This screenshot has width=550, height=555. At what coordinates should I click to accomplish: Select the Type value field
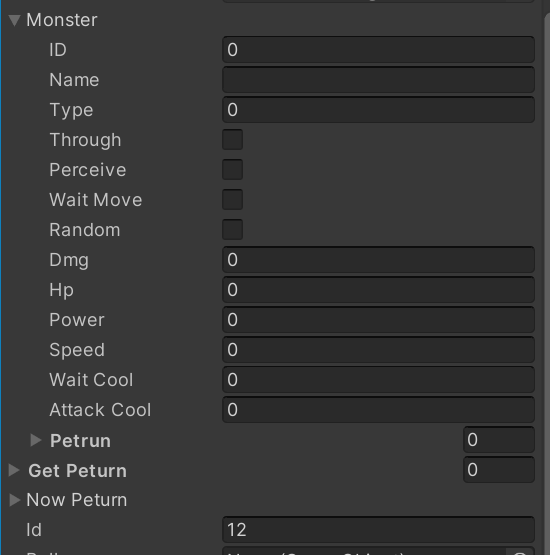pyautogui.click(x=378, y=110)
